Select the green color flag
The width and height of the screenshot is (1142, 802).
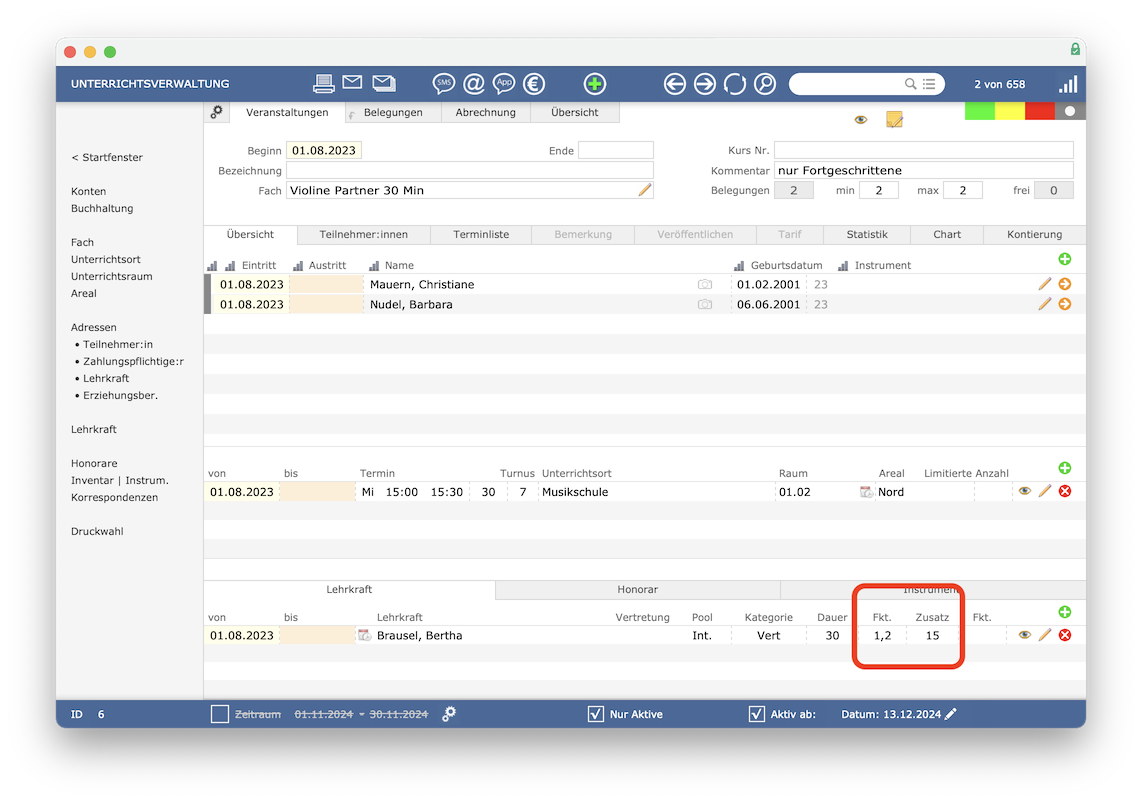pos(980,111)
